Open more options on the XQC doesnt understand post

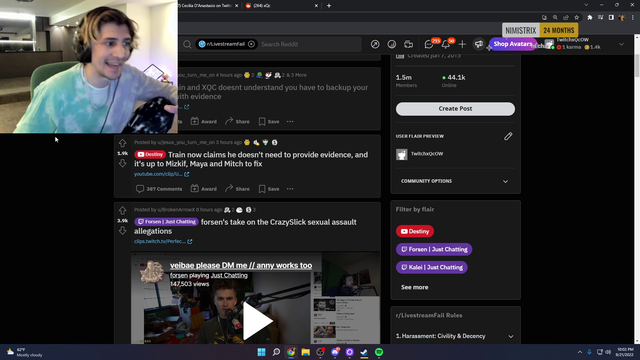click(290, 121)
